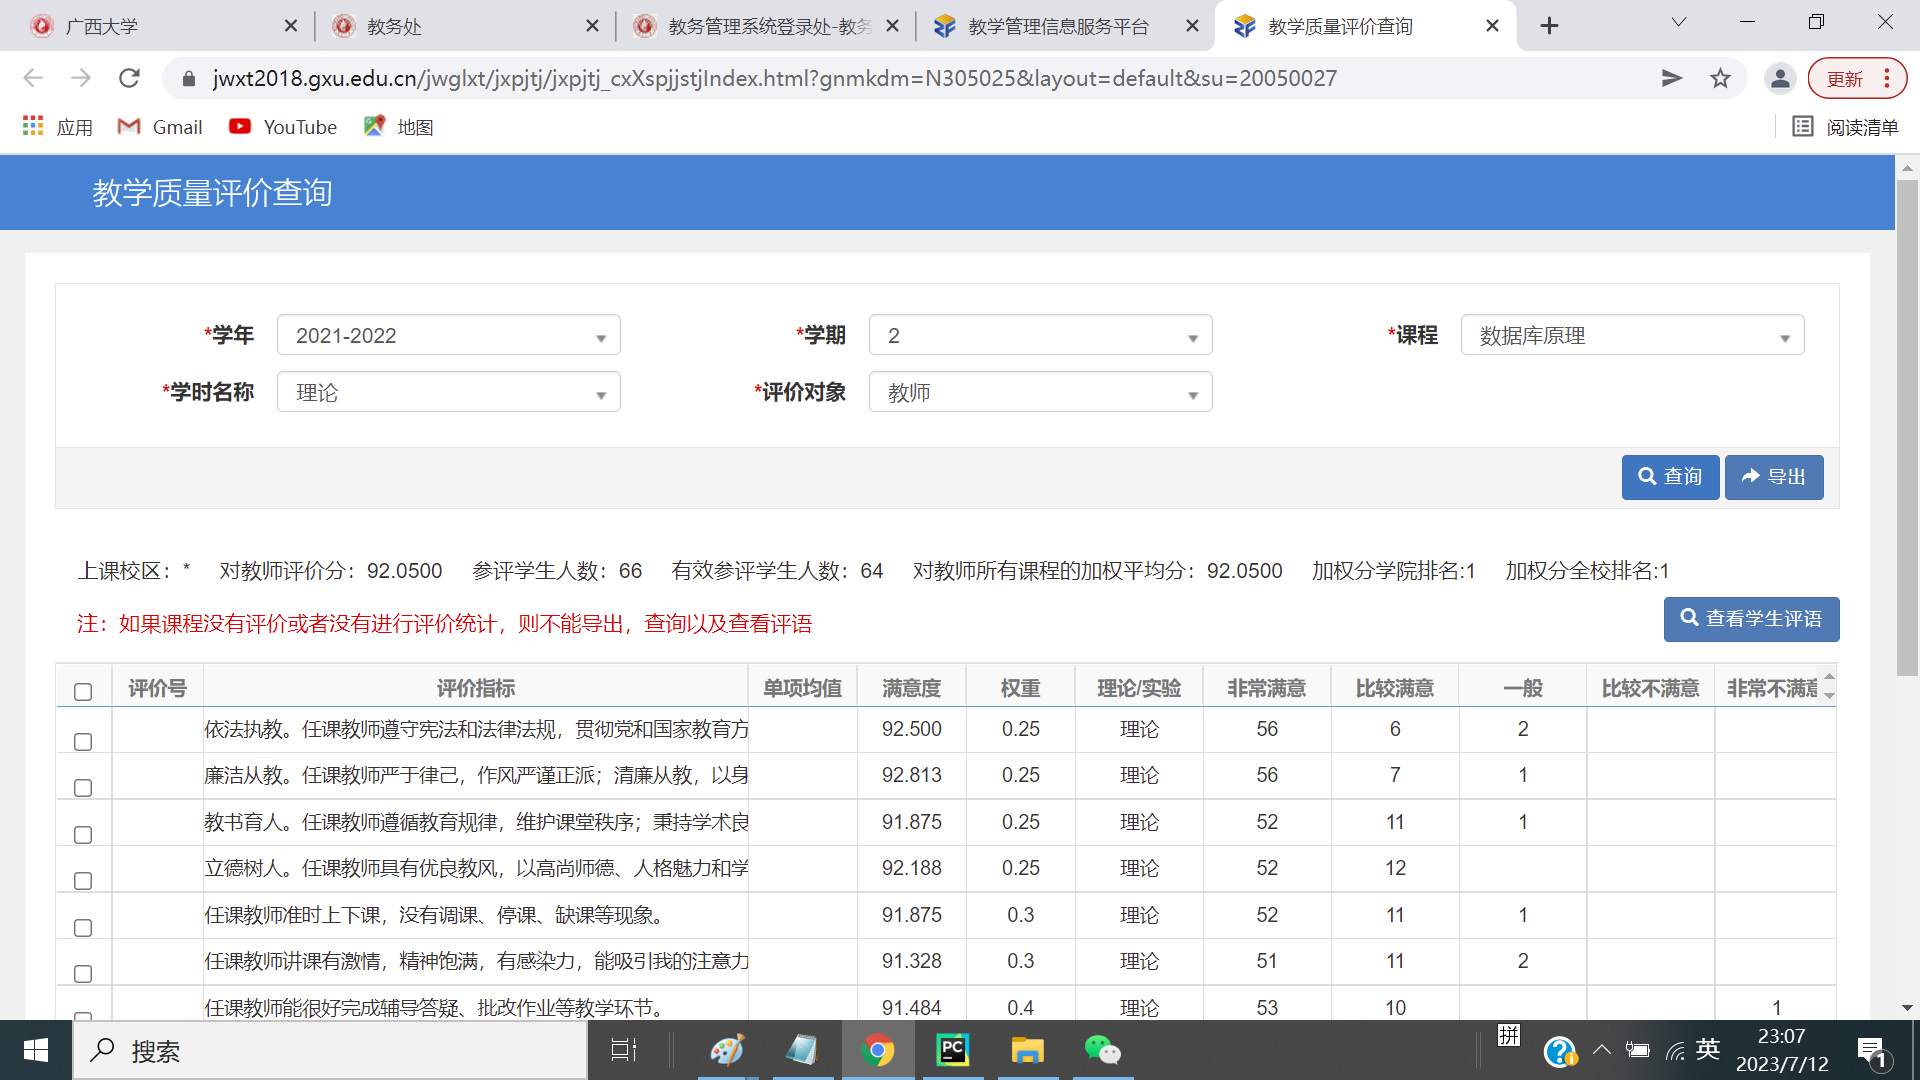Open the Paint app in taskbar
The width and height of the screenshot is (1920, 1080).
[x=727, y=1050]
